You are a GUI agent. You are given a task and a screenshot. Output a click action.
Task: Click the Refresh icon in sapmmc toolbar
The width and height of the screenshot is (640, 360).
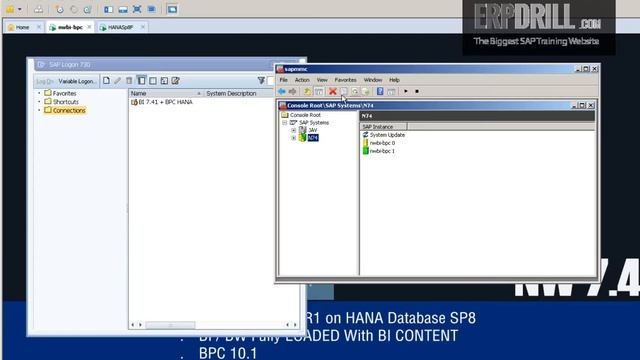(355, 91)
